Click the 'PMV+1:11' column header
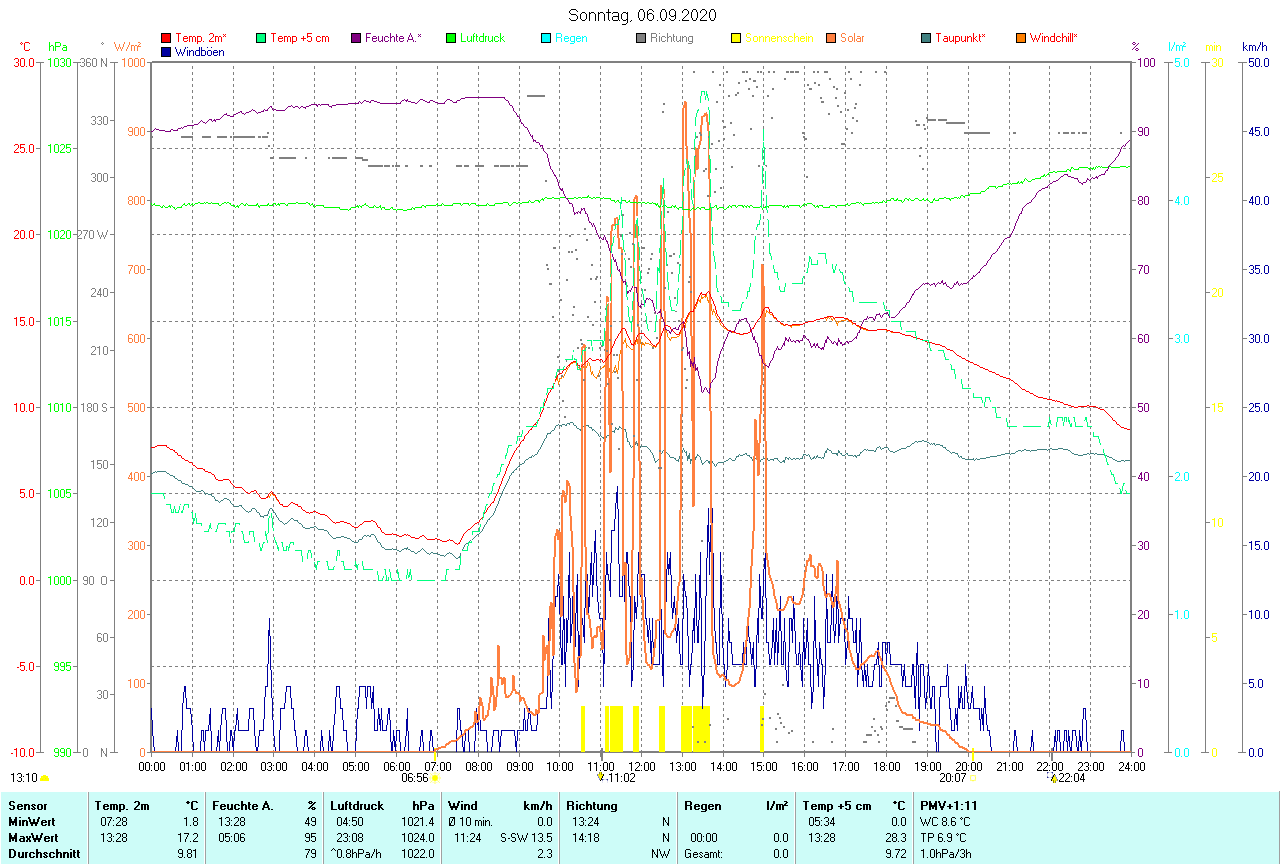Viewport: 1280px width, 864px height. click(949, 805)
